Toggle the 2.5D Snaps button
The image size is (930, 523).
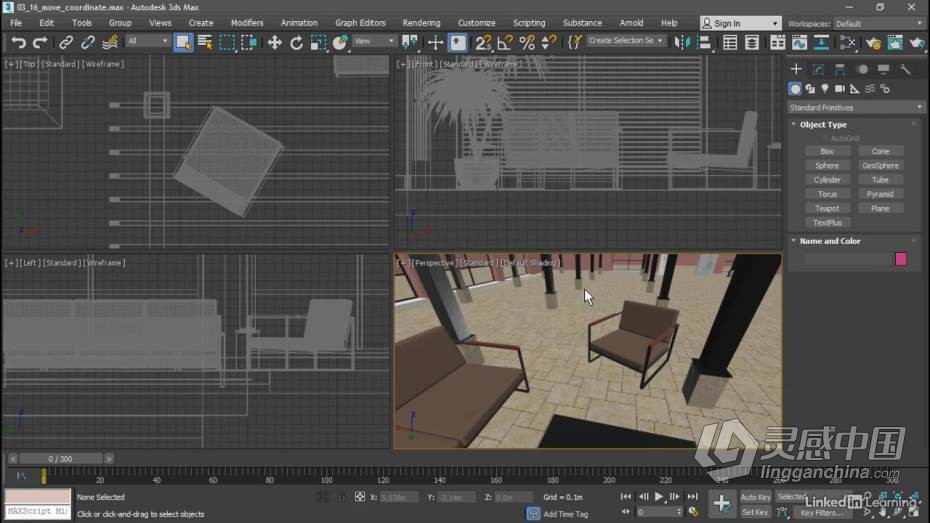pyautogui.click(x=483, y=42)
